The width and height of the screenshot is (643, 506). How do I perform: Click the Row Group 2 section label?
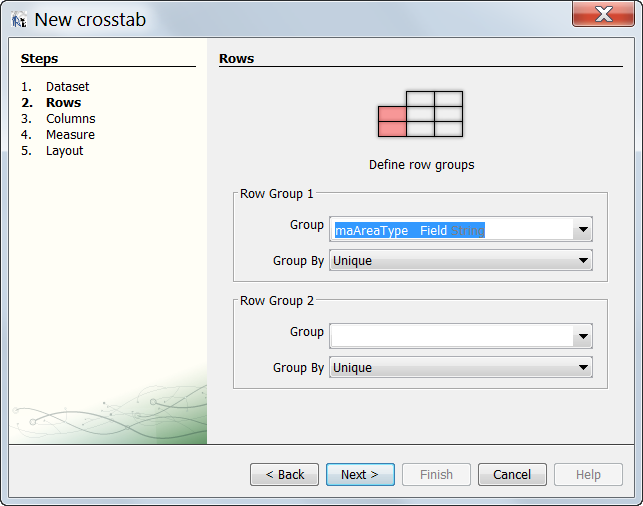(x=276, y=301)
